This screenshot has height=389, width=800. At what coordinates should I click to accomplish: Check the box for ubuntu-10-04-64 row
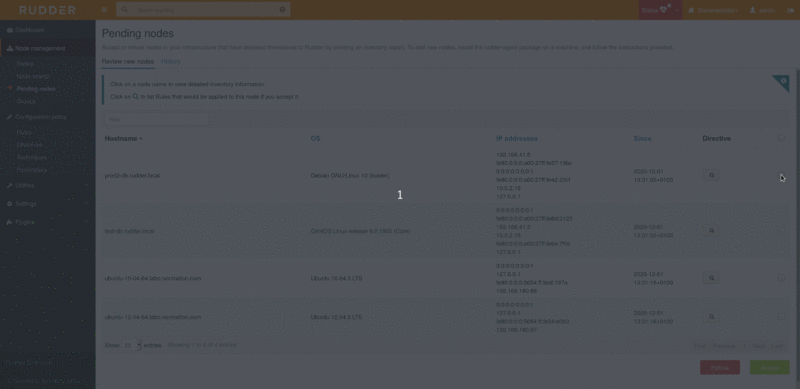(781, 278)
